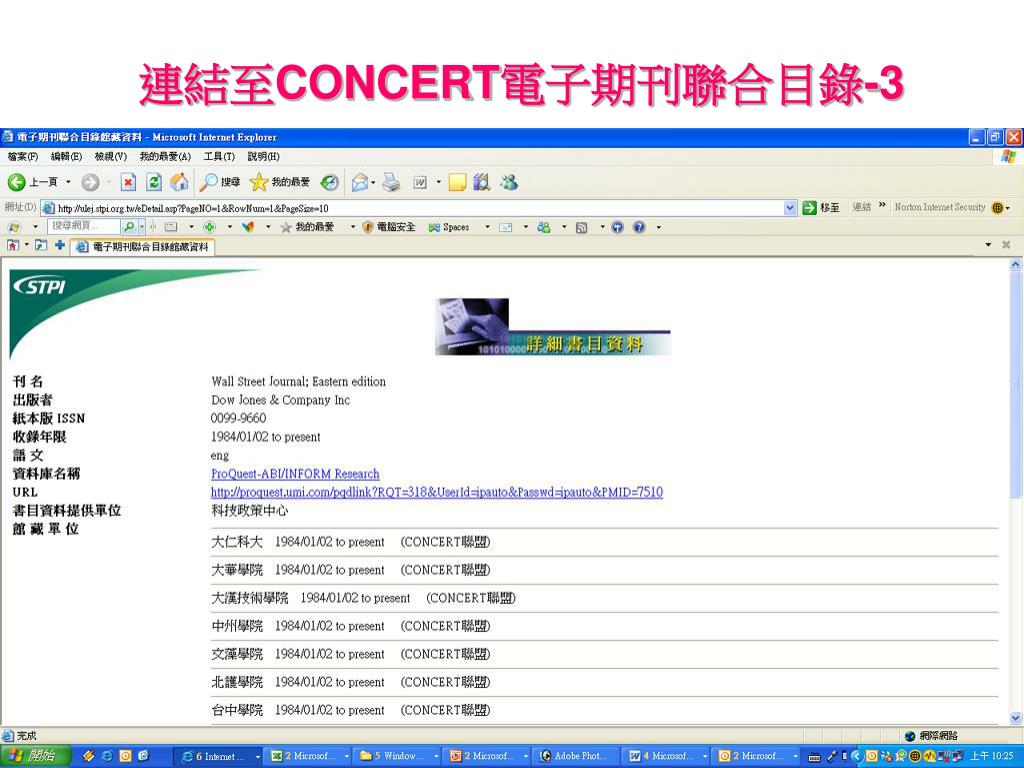This screenshot has height=768, width=1024.
Task: Open the 搜尋 search pane
Action: pyautogui.click(x=220, y=182)
